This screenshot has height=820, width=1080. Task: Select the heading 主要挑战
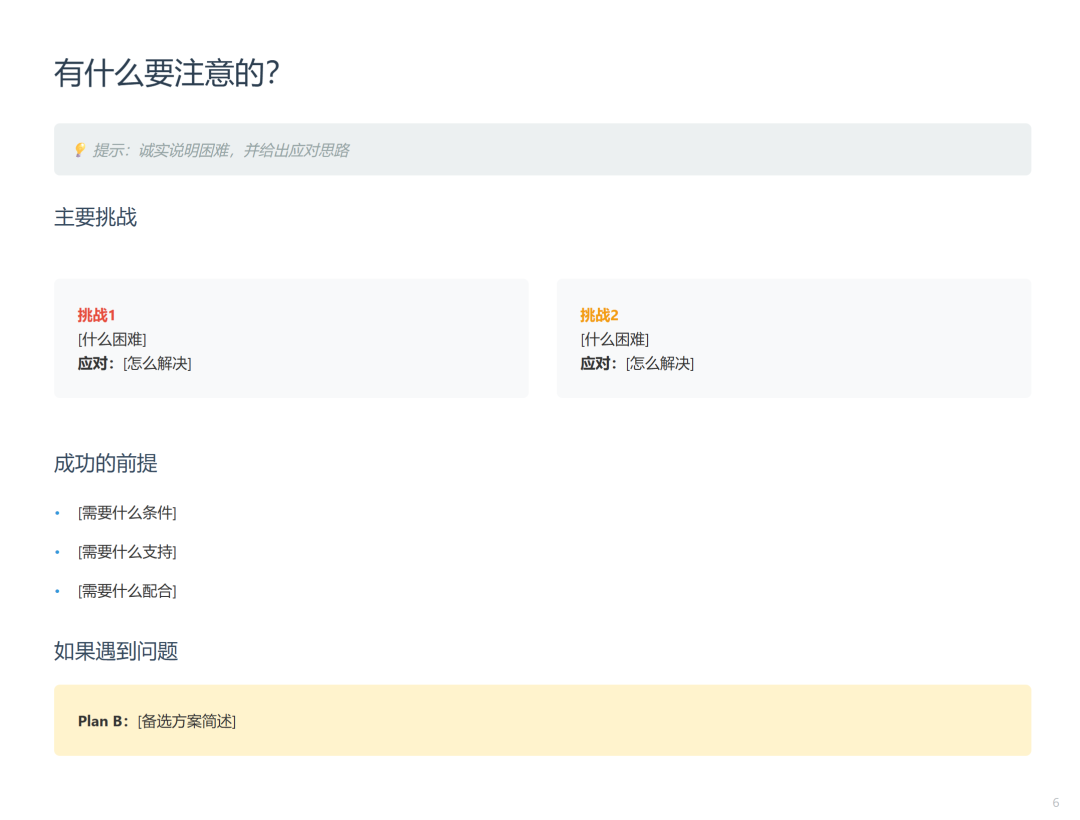click(x=96, y=217)
